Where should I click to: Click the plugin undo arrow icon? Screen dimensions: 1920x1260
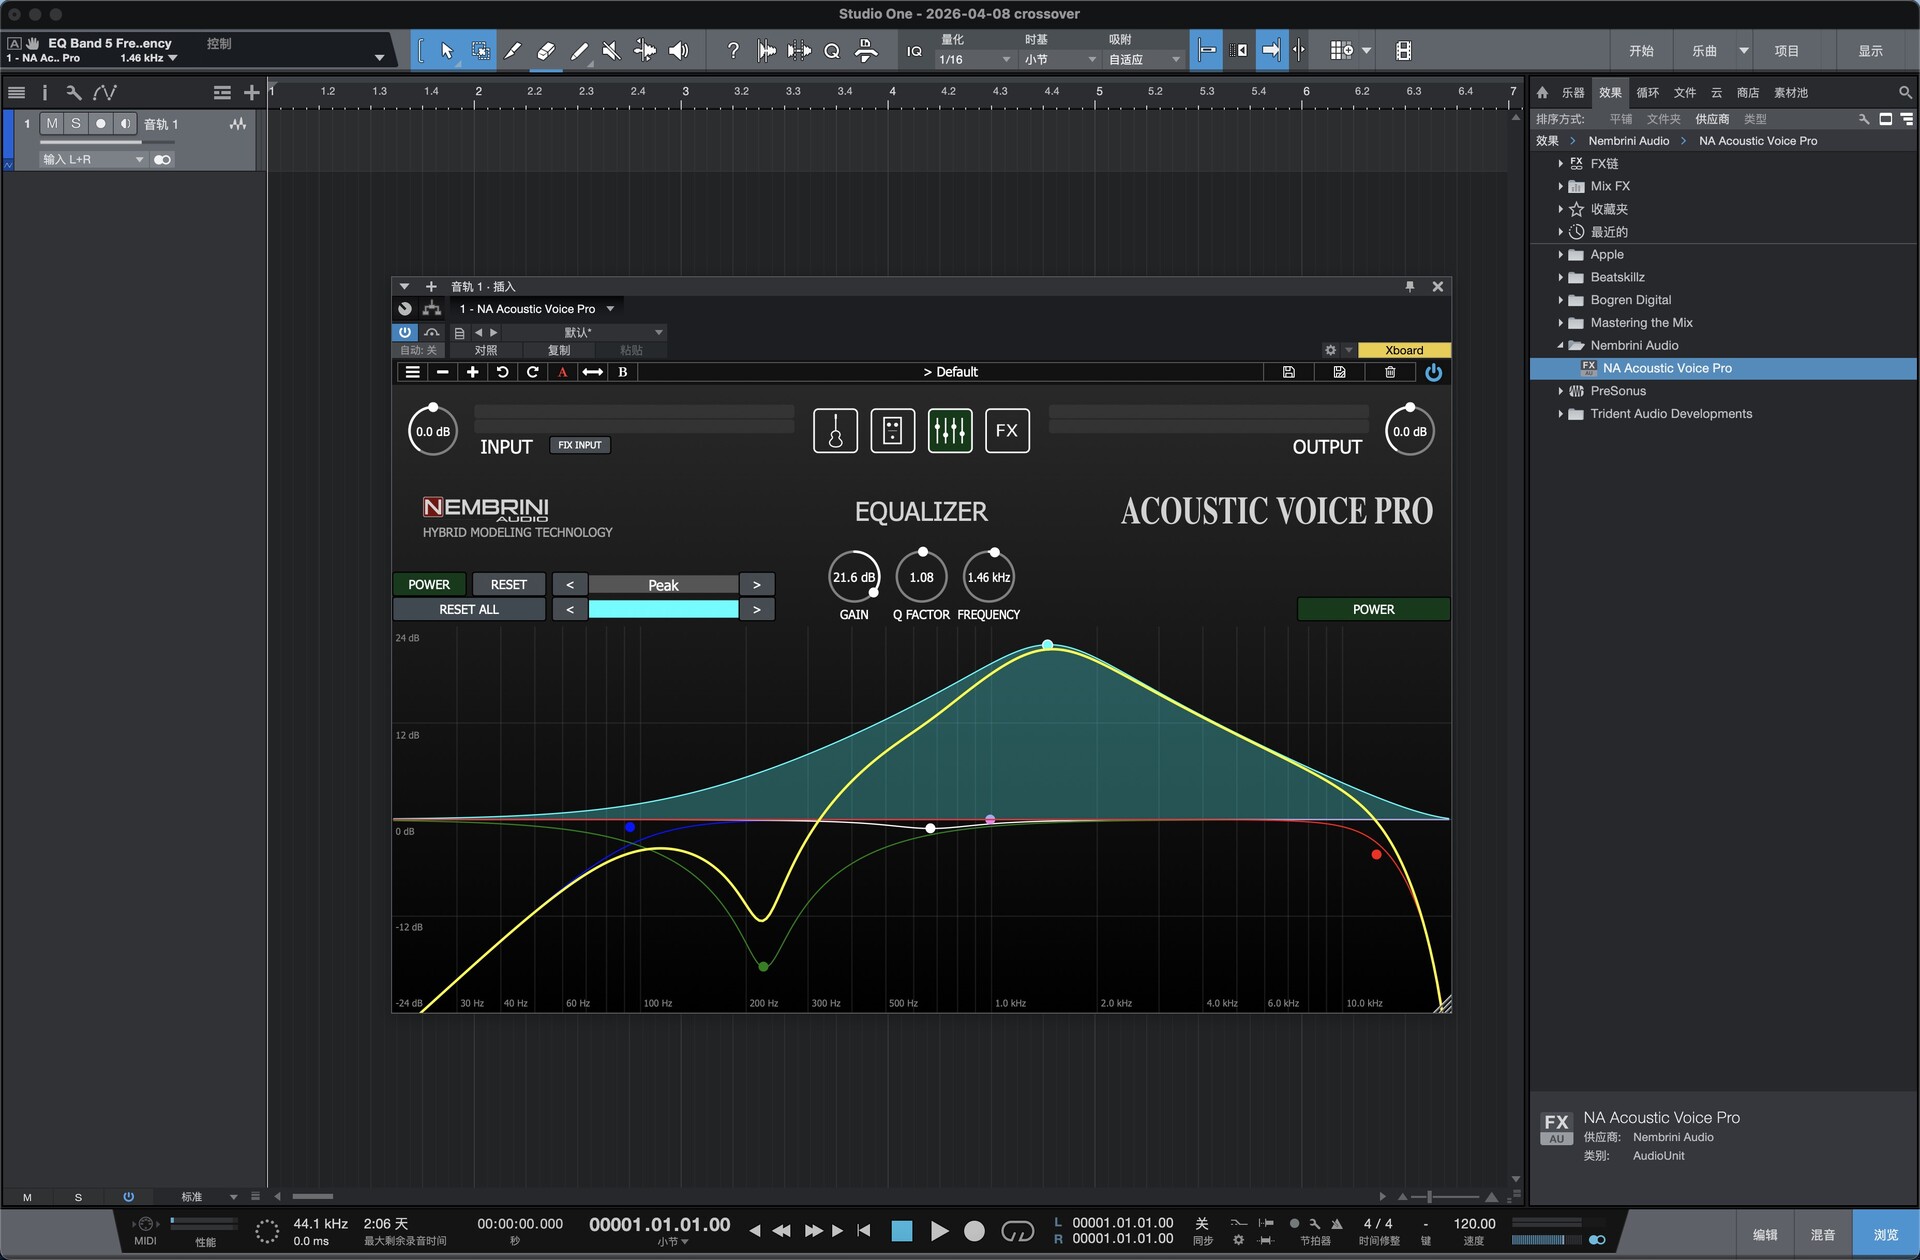[x=502, y=372]
